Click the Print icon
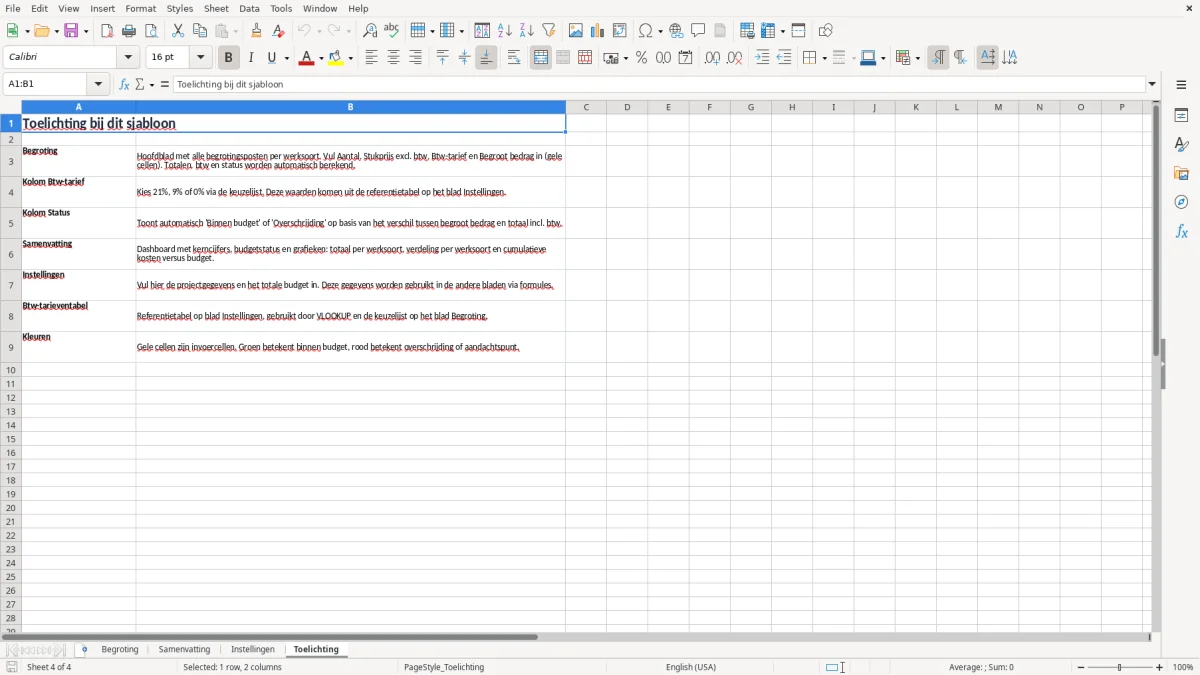This screenshot has width=1200, height=675. (129, 31)
